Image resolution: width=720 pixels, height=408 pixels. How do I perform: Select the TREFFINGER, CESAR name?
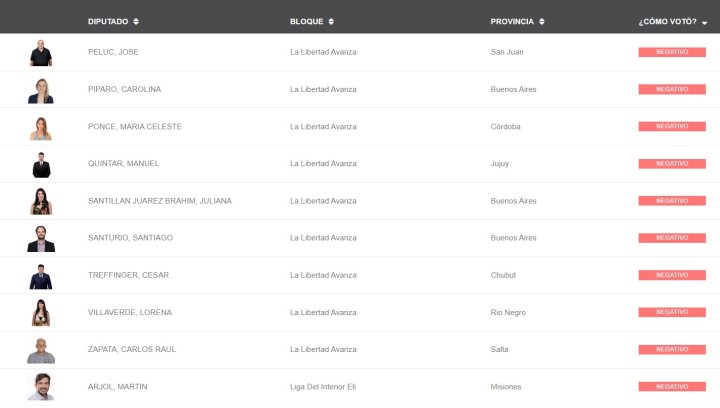129,275
